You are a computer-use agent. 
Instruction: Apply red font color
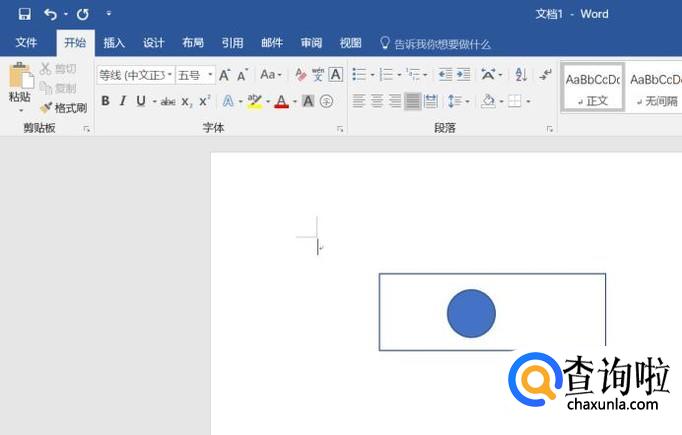pyautogui.click(x=281, y=101)
